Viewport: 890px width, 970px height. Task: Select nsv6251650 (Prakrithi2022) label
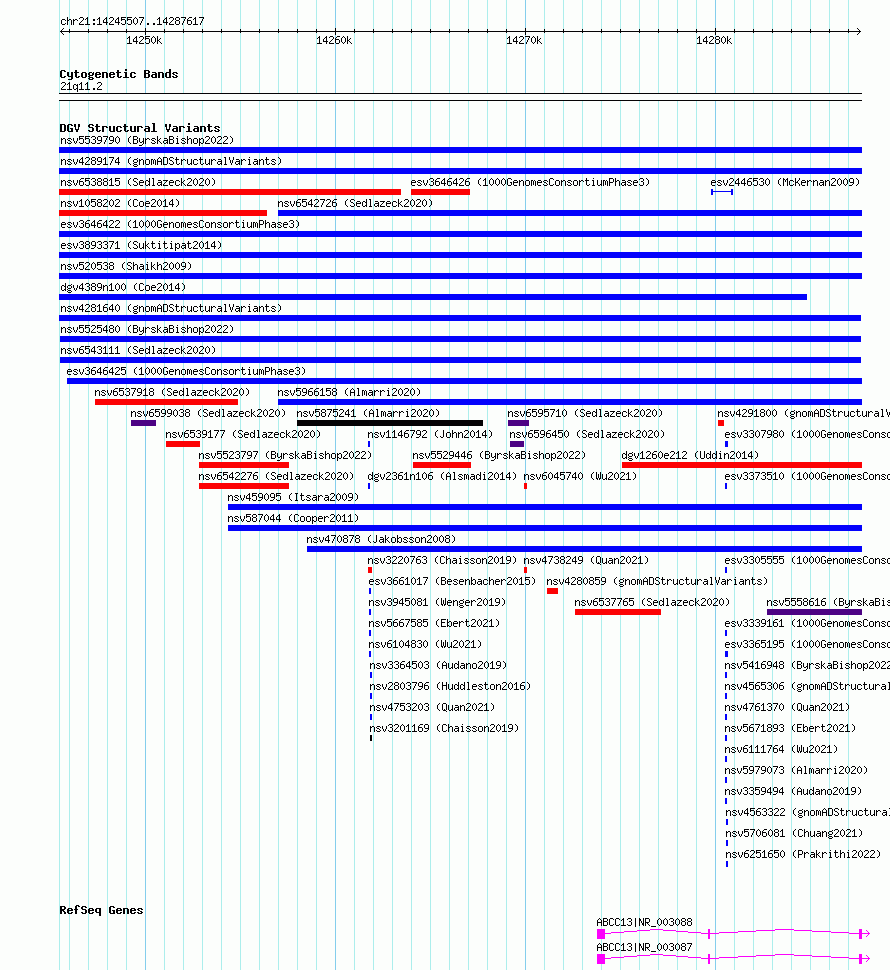coord(803,856)
